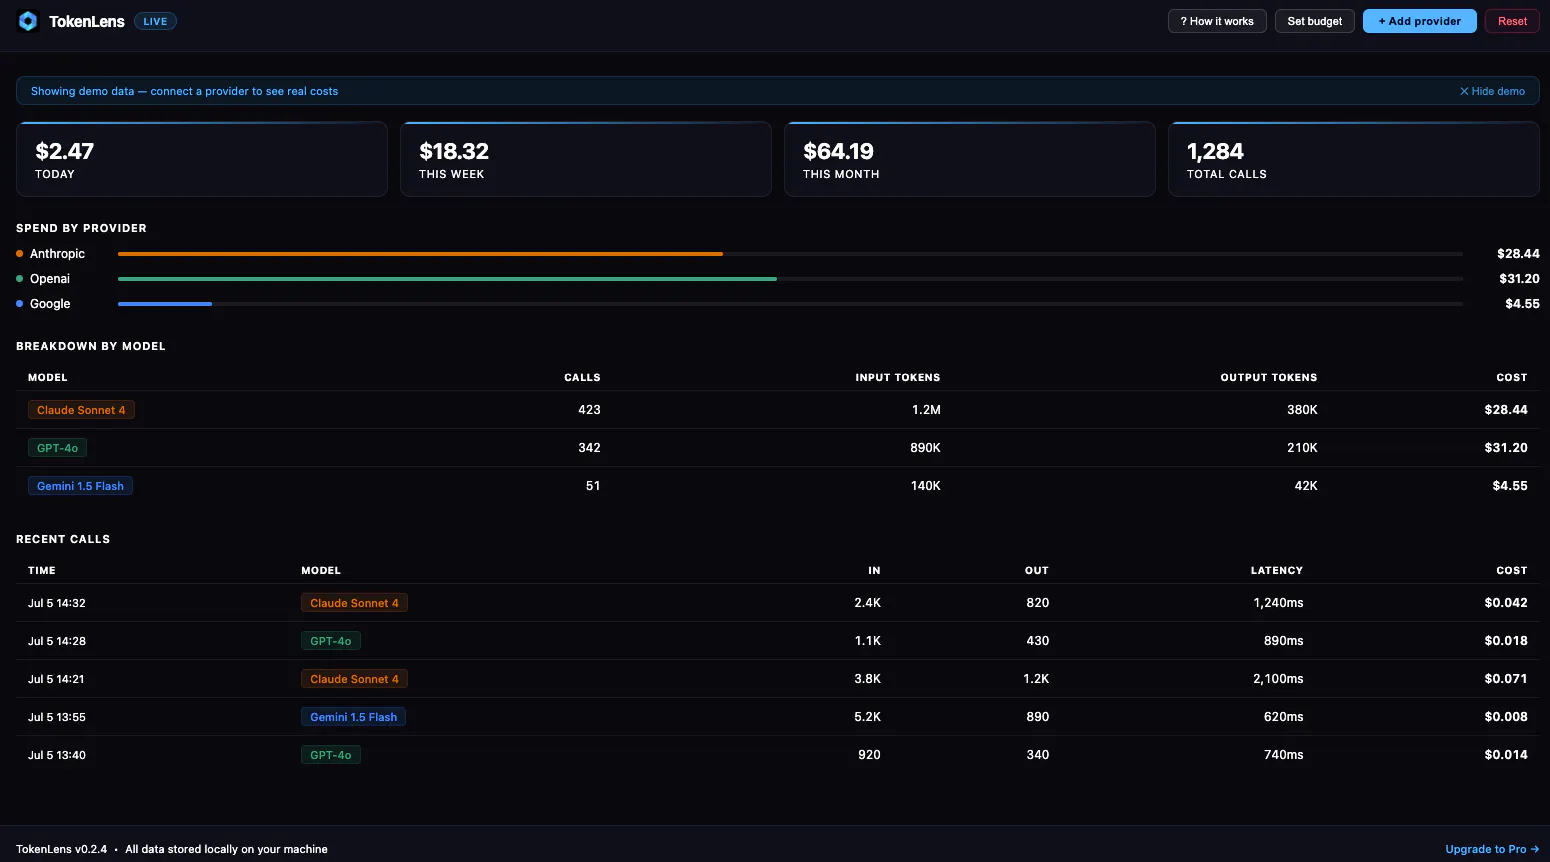Screen dimensions: 1550x862
Task: Click the $0.014 call cost
Action: click(x=1506, y=755)
